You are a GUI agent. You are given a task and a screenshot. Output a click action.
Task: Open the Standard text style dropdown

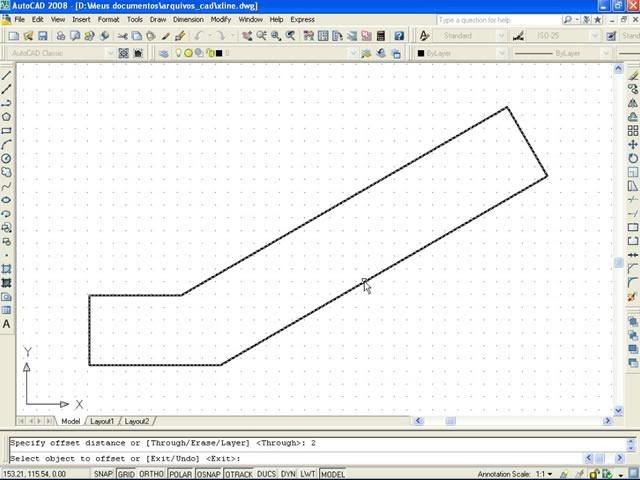point(501,36)
